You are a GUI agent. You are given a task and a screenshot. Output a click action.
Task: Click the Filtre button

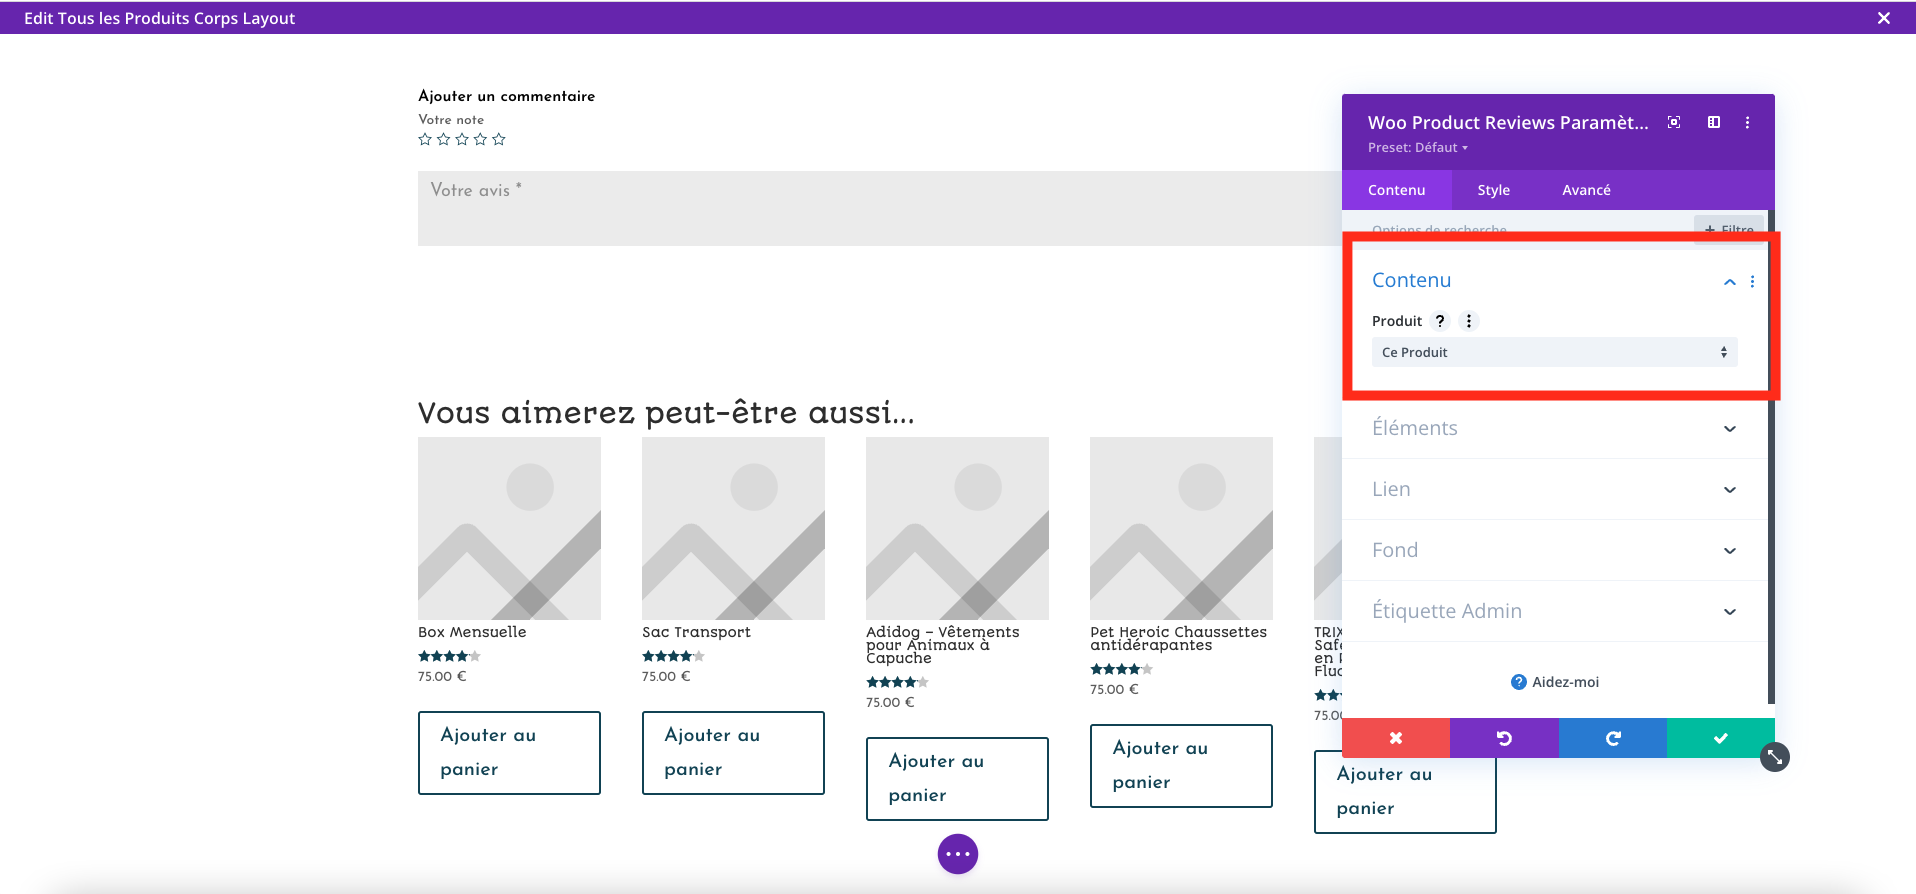point(1729,228)
